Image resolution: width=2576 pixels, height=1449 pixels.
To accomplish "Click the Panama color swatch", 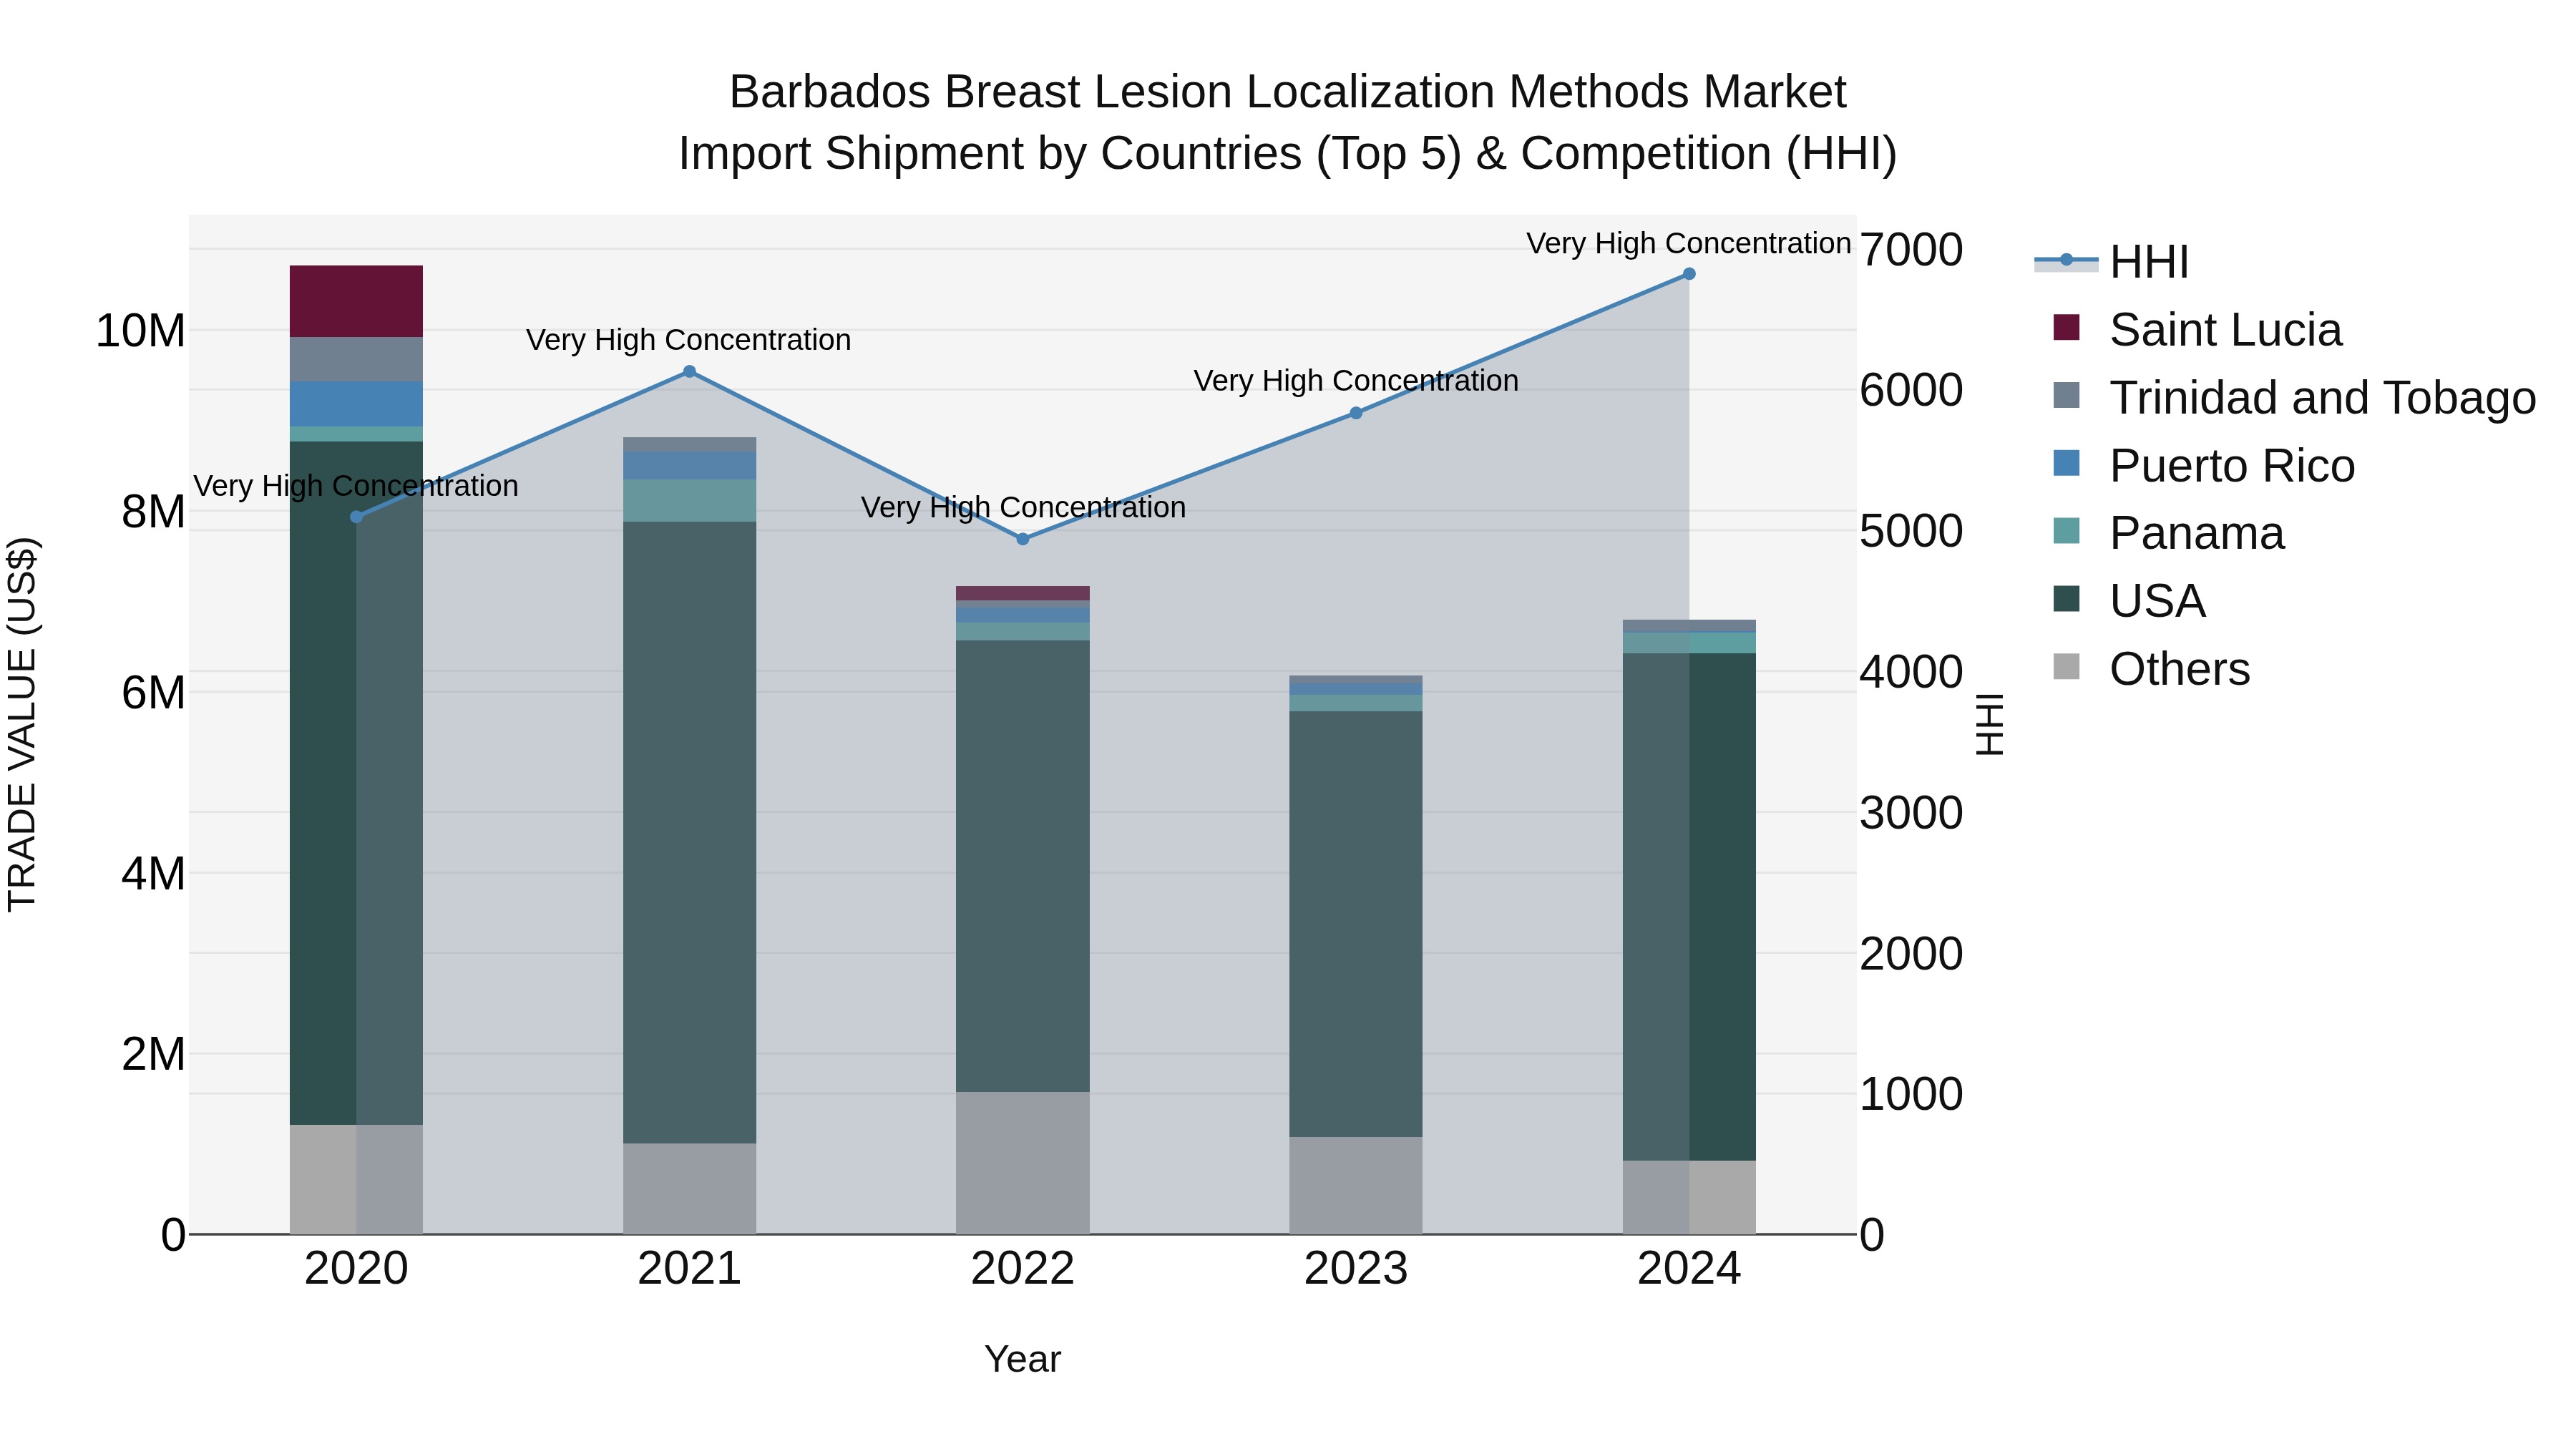I will (2066, 531).
